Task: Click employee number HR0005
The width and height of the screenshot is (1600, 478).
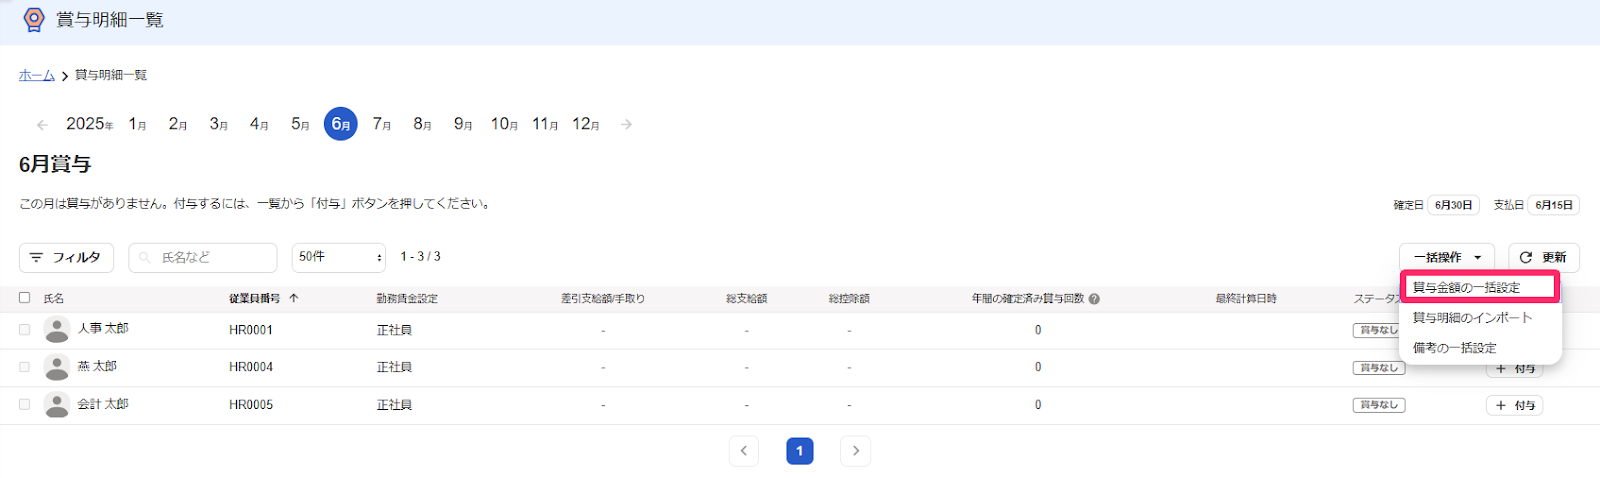Action: click(x=251, y=405)
